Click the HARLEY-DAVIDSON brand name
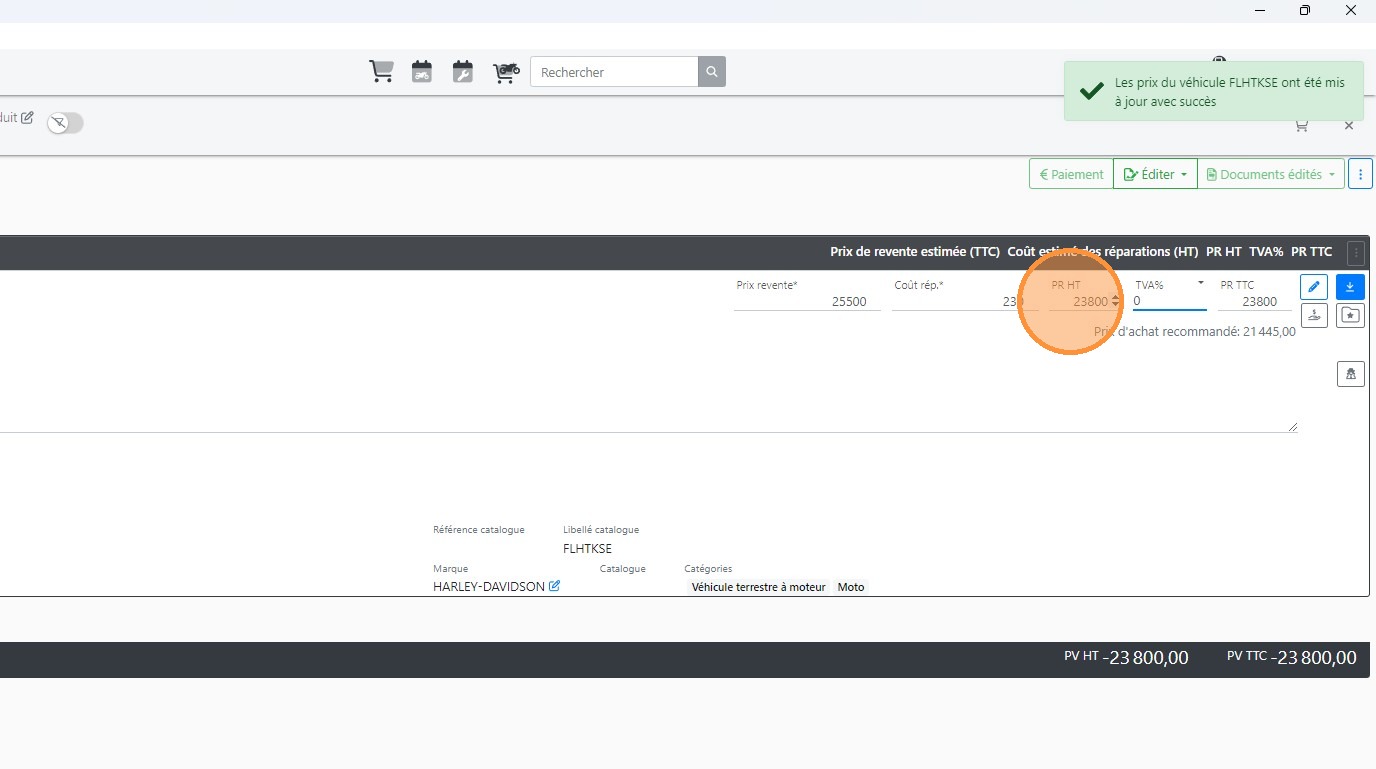 489,587
